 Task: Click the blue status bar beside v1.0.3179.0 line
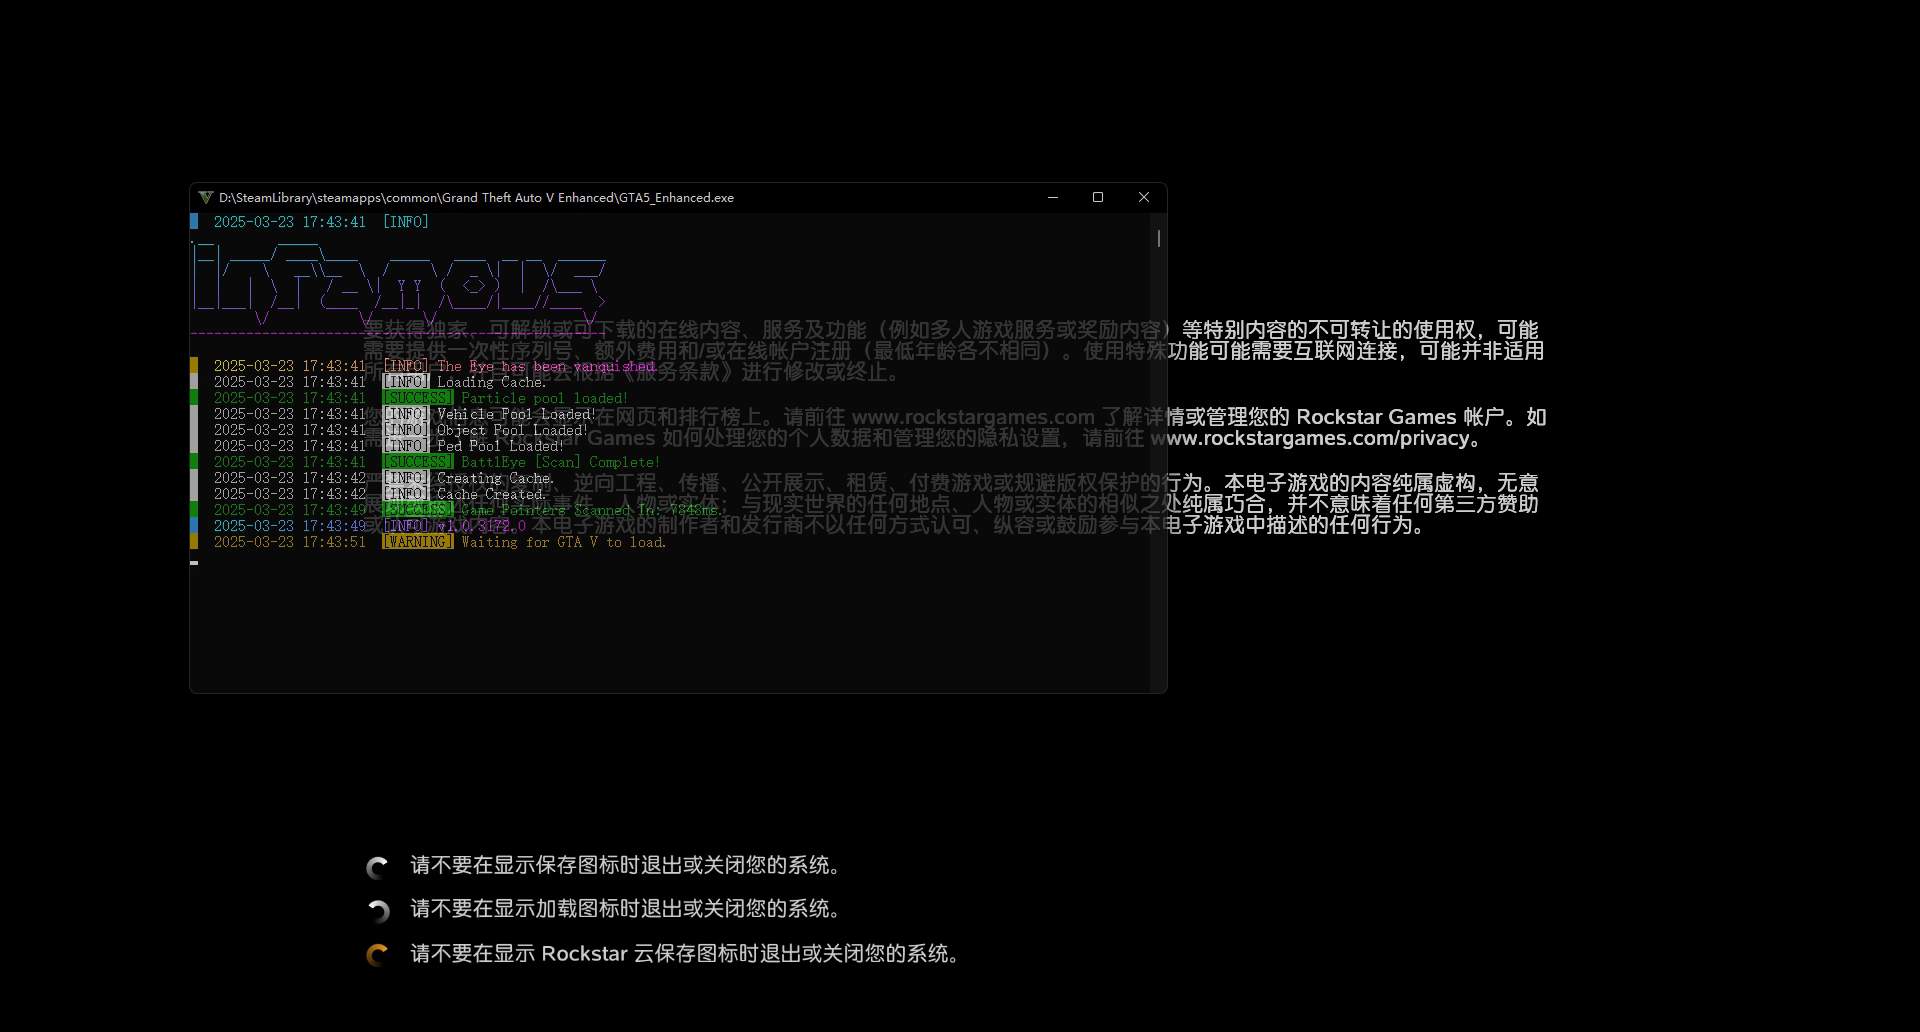pyautogui.click(x=194, y=525)
